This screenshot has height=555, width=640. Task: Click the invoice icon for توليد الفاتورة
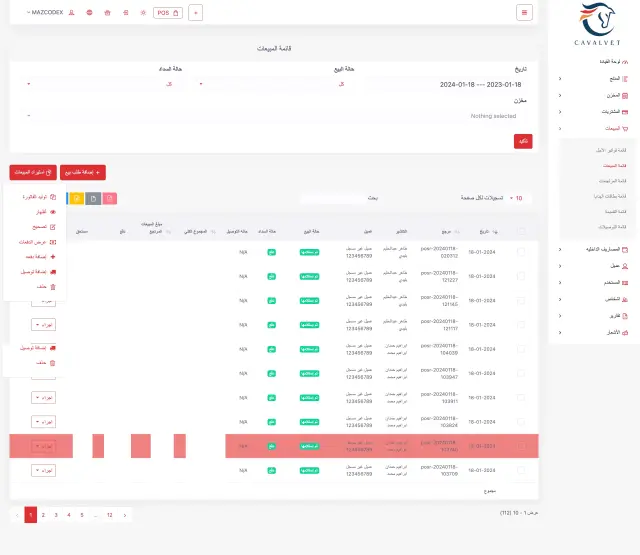[x=53, y=197]
